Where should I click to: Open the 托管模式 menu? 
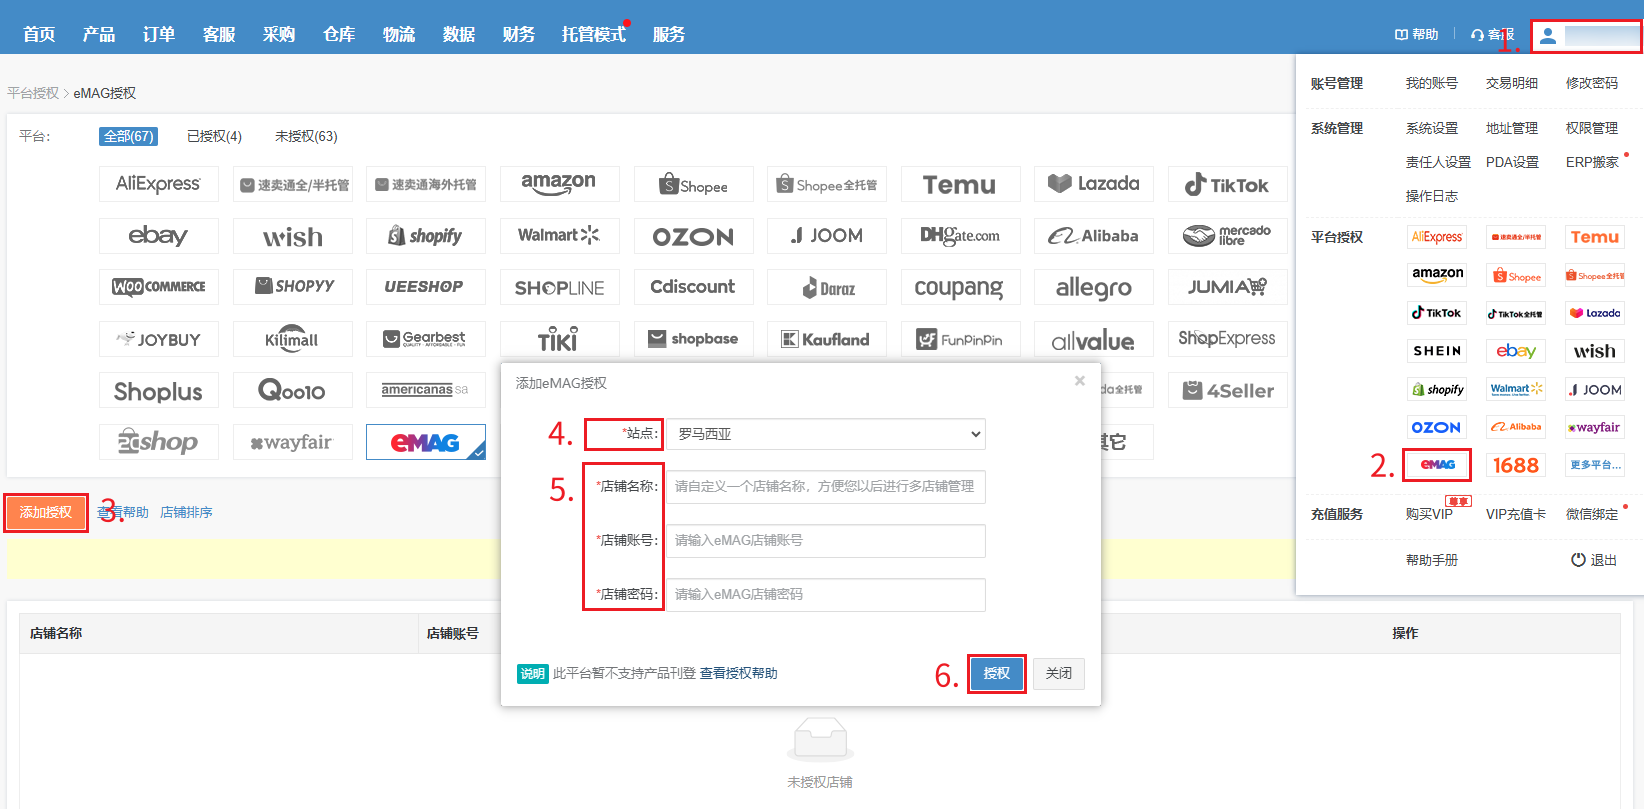click(594, 34)
